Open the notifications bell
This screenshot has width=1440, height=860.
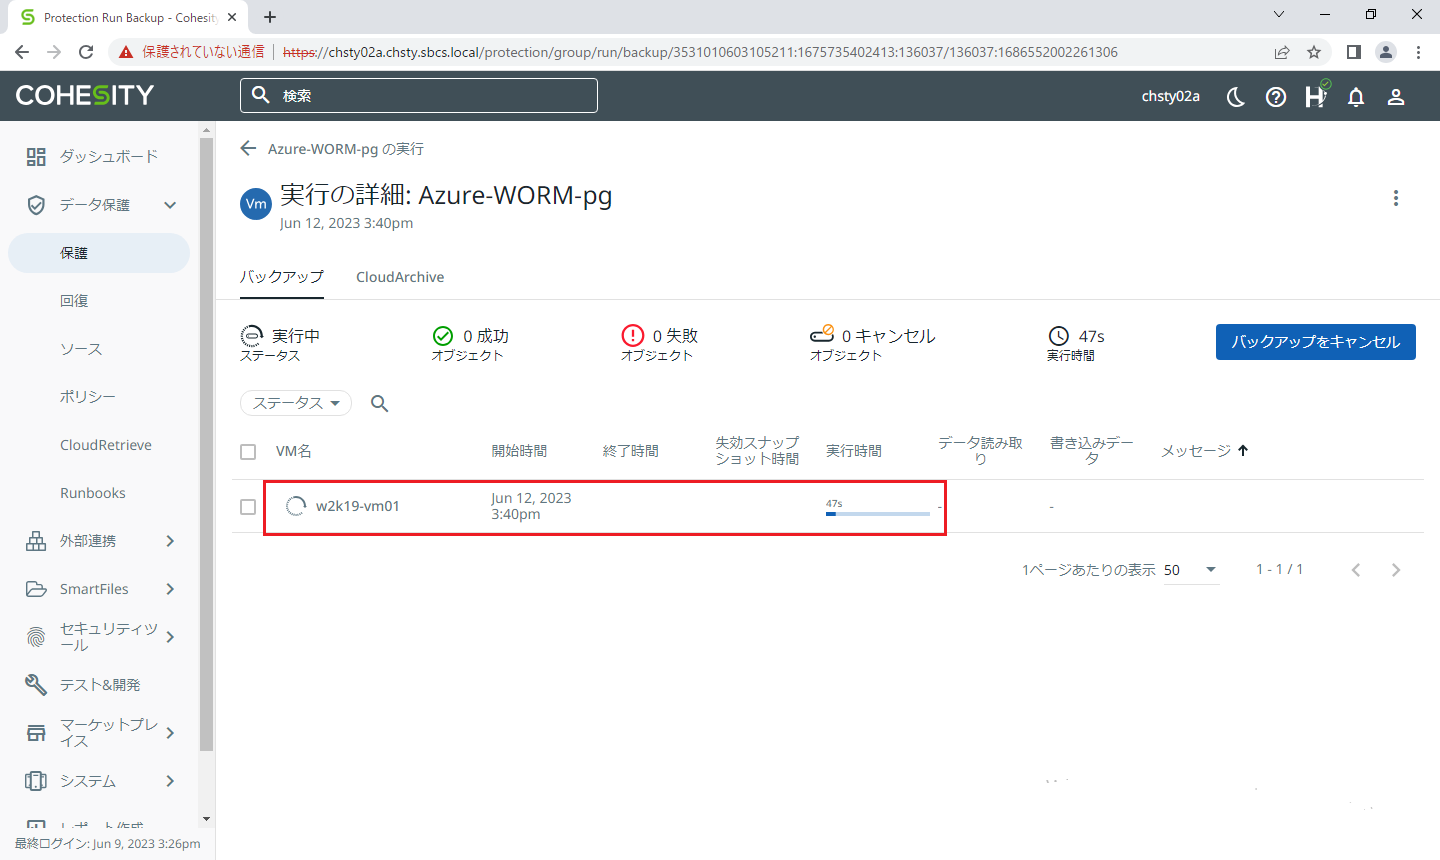point(1356,97)
